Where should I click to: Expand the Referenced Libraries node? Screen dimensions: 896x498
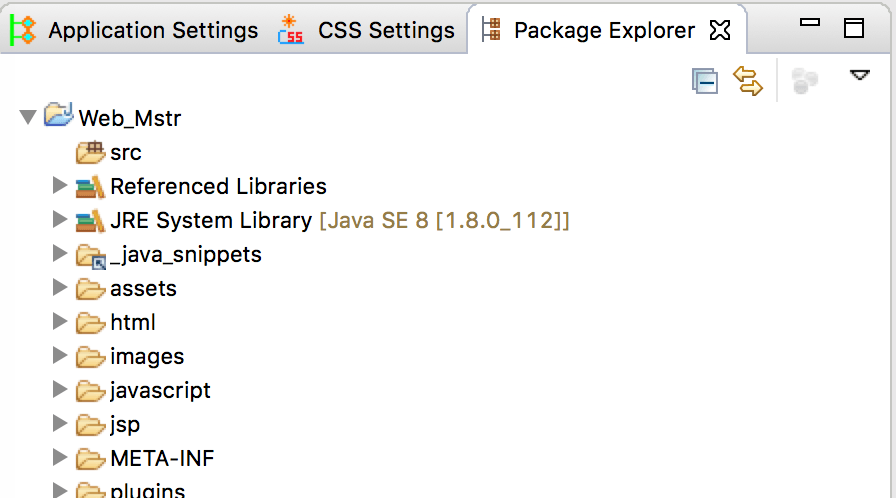point(60,186)
